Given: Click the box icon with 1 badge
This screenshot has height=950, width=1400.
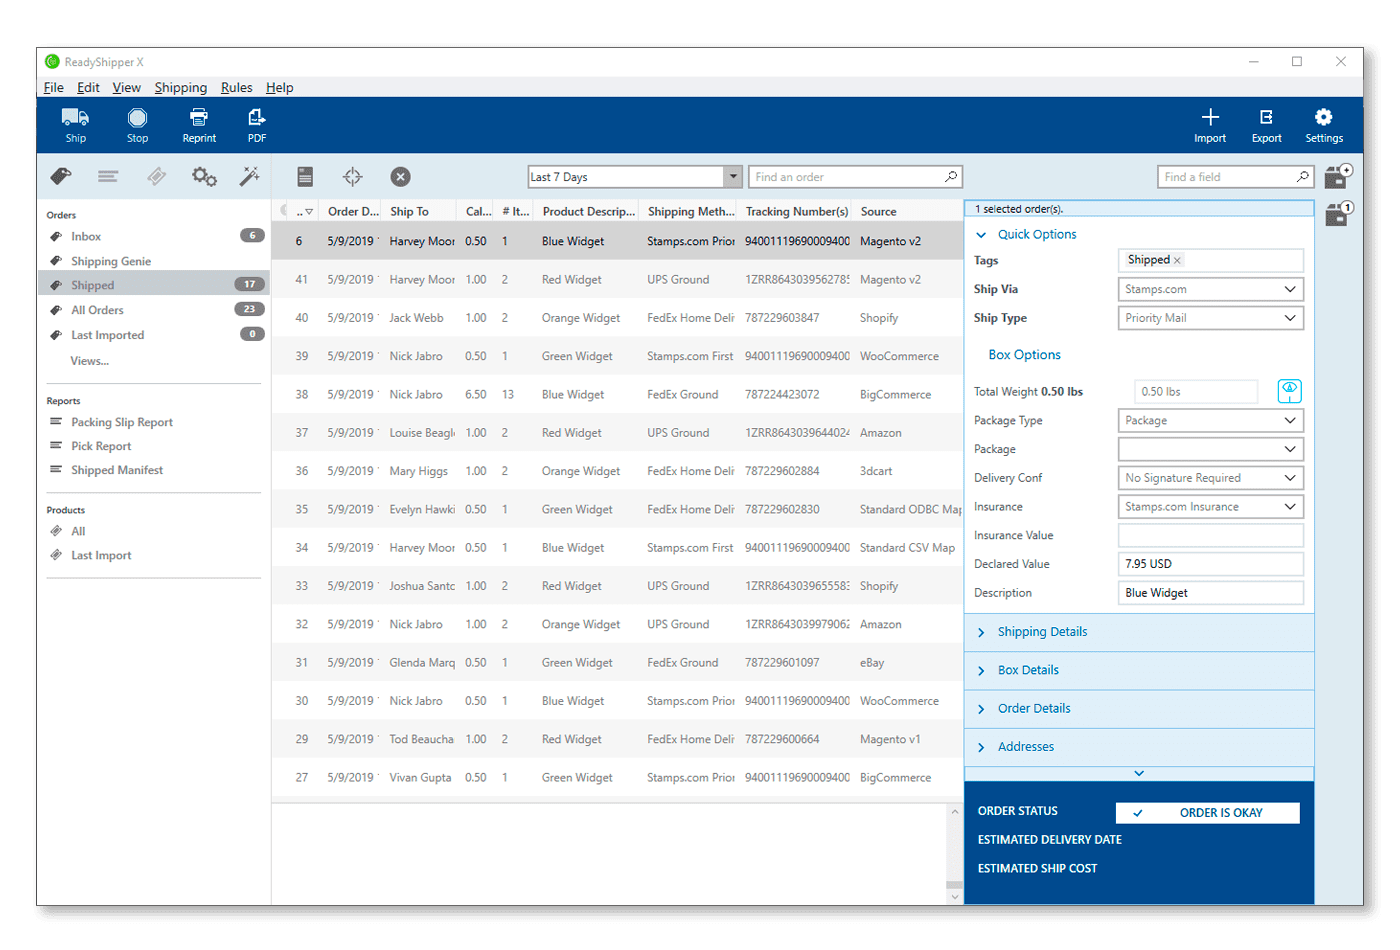Looking at the screenshot, I should (x=1338, y=214).
